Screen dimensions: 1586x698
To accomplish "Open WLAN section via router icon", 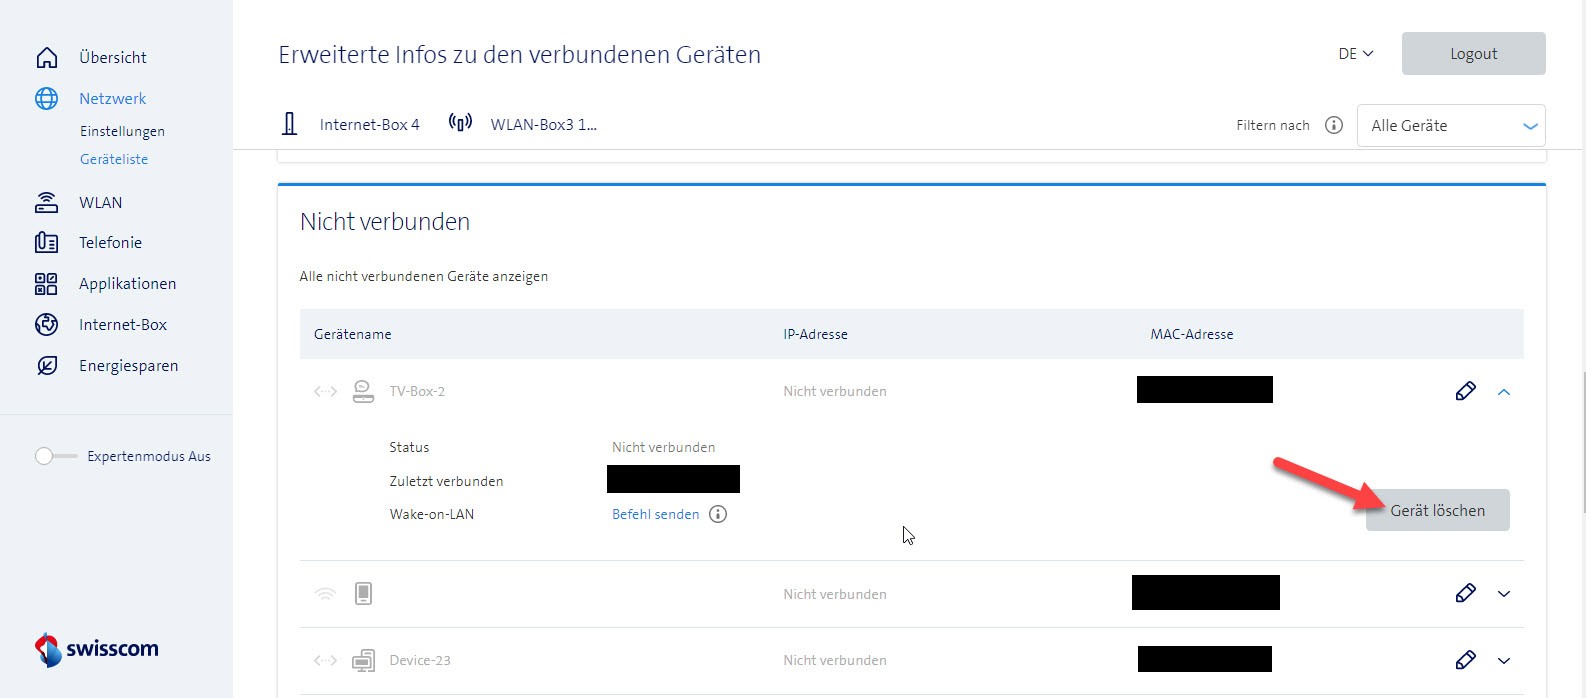I will [x=46, y=203].
